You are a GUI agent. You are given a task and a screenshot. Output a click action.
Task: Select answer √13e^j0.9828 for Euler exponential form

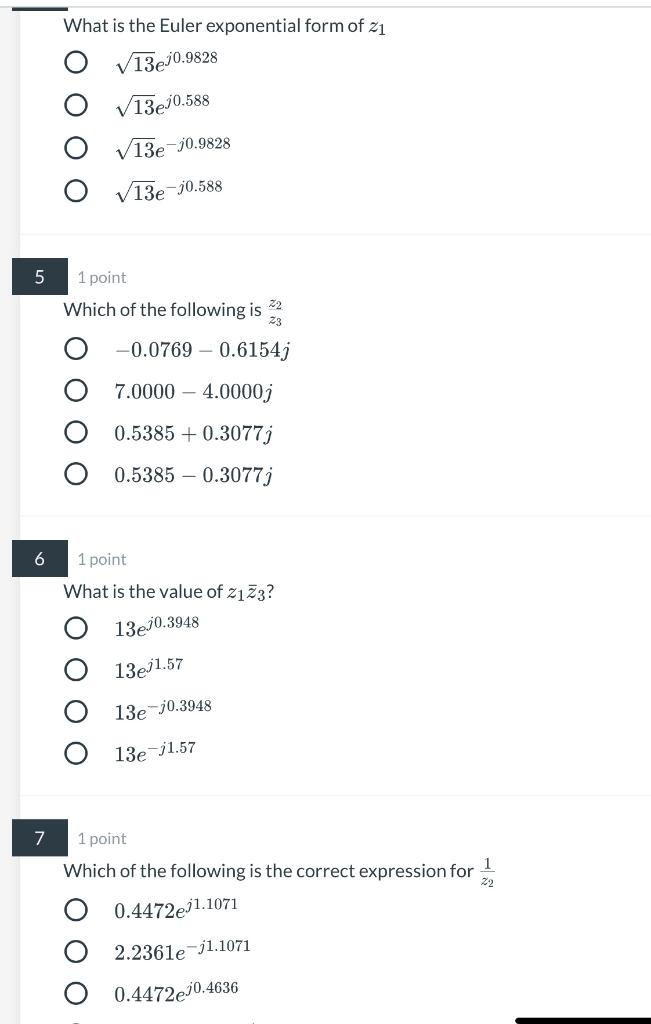click(x=76, y=62)
